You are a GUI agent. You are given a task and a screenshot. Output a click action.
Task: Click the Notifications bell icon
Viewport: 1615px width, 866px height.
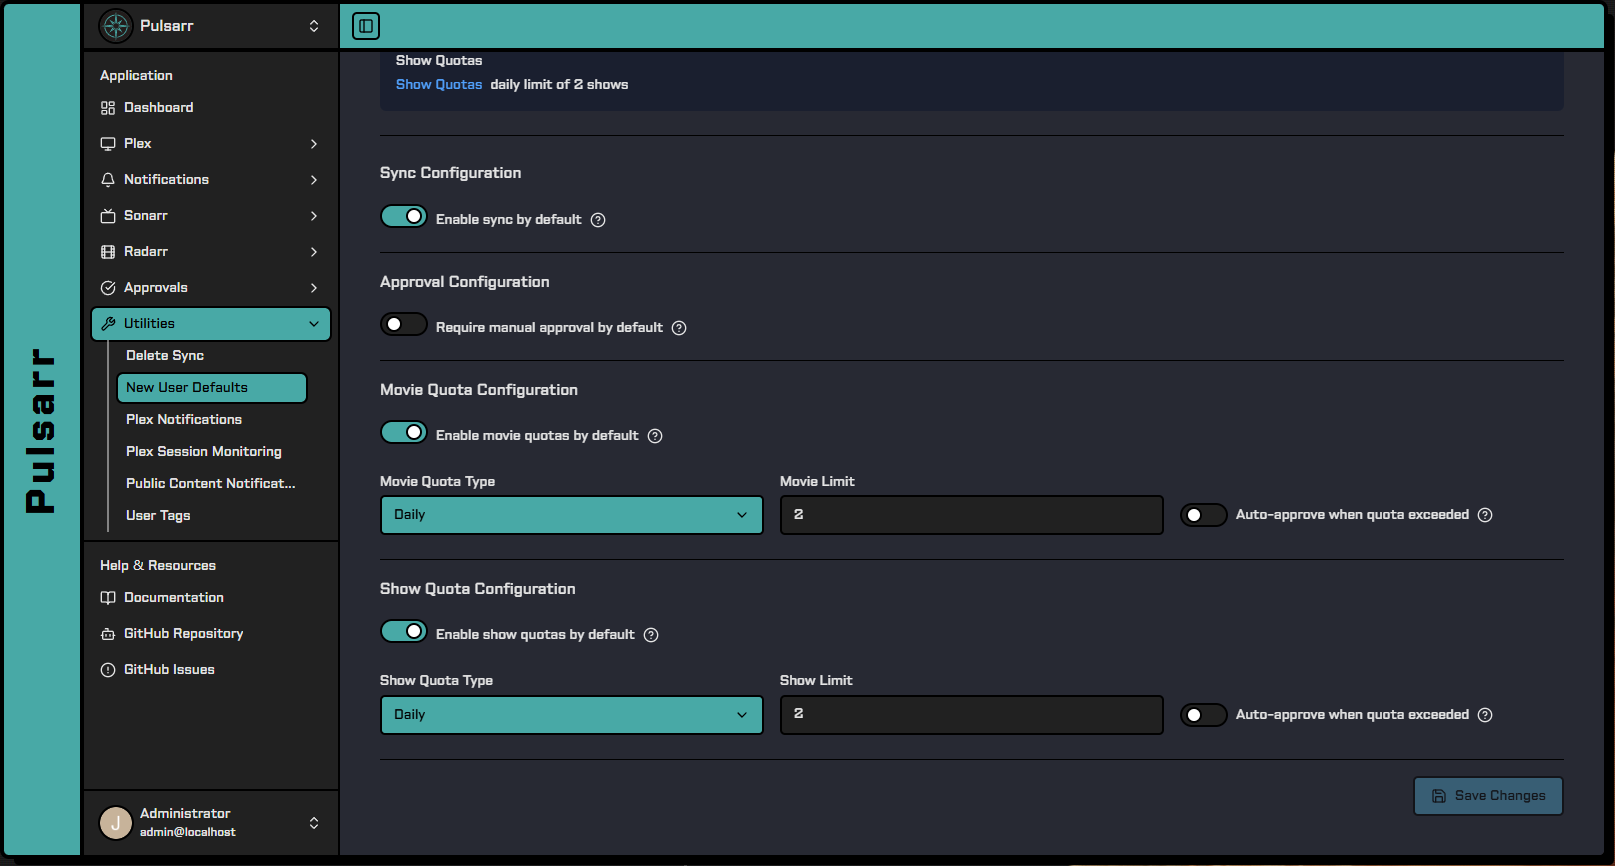[108, 180]
